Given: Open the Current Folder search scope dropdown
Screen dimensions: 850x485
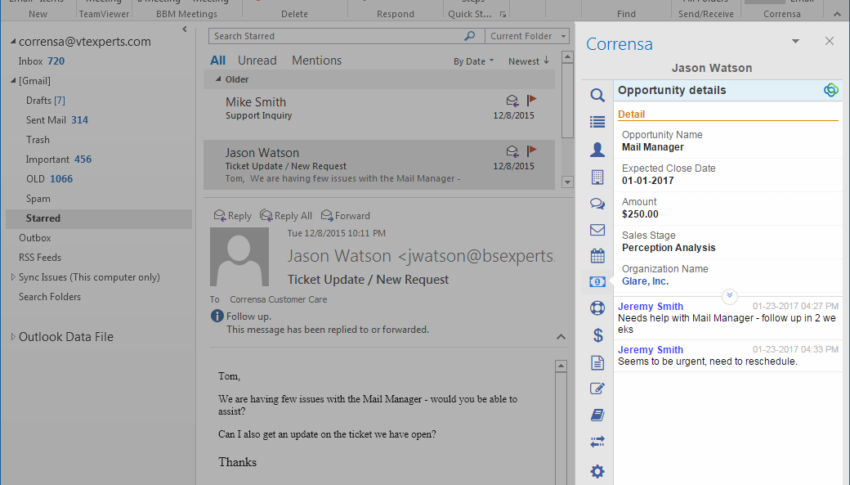Looking at the screenshot, I should (527, 36).
